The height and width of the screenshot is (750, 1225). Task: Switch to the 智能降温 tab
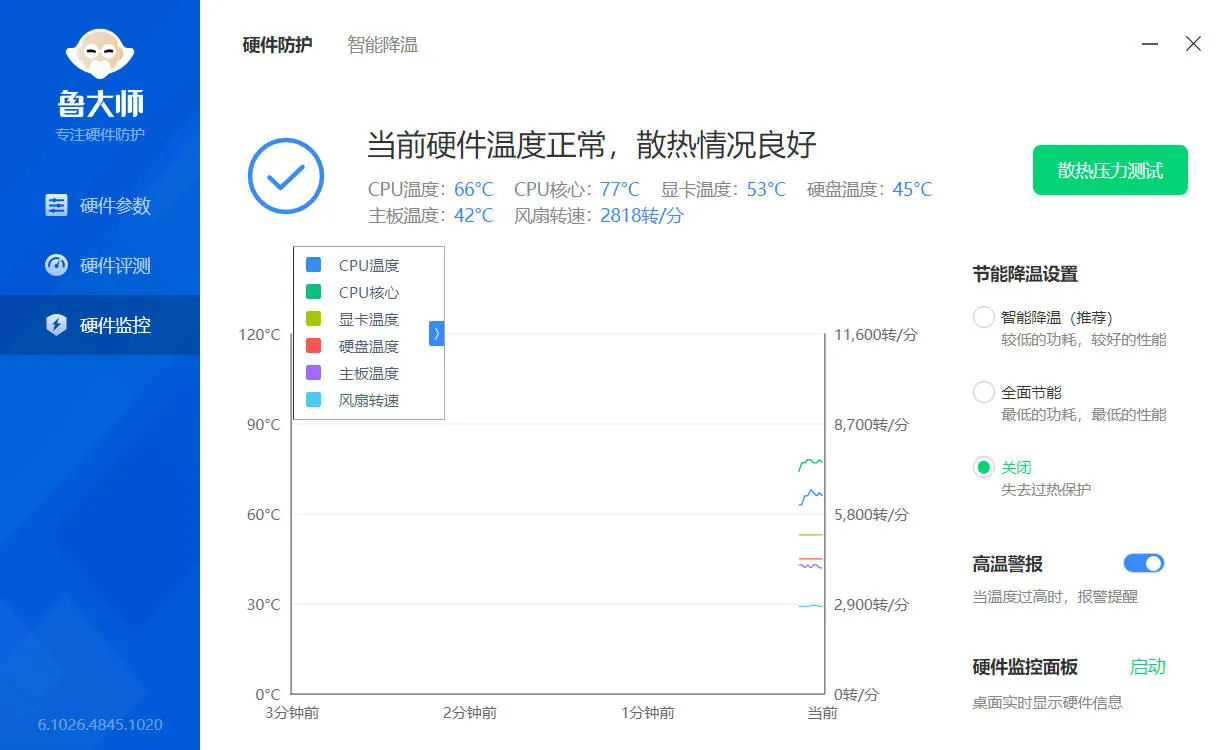[x=382, y=45]
